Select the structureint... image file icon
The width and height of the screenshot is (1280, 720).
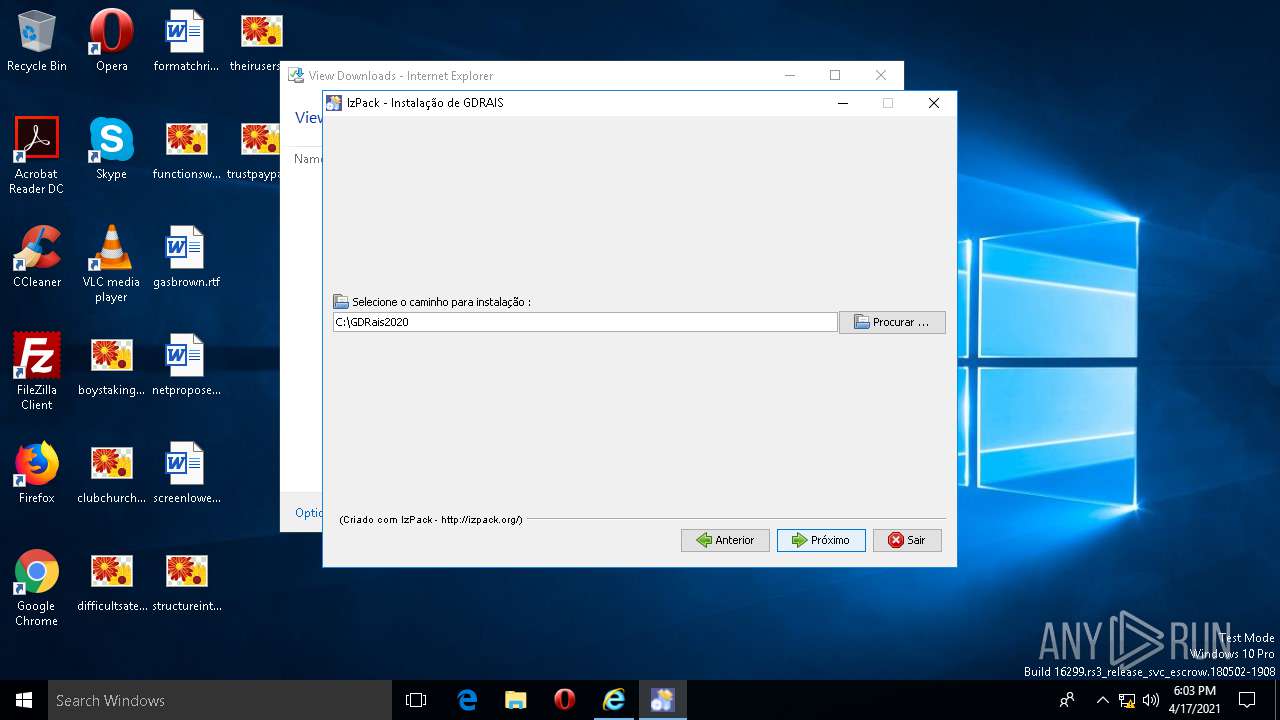pyautogui.click(x=186, y=581)
